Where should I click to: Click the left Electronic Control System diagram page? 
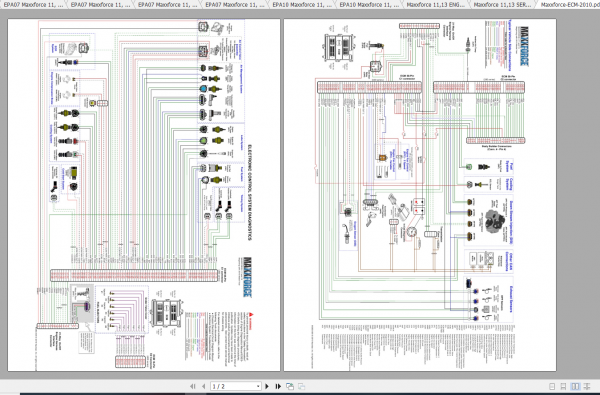tap(144, 195)
